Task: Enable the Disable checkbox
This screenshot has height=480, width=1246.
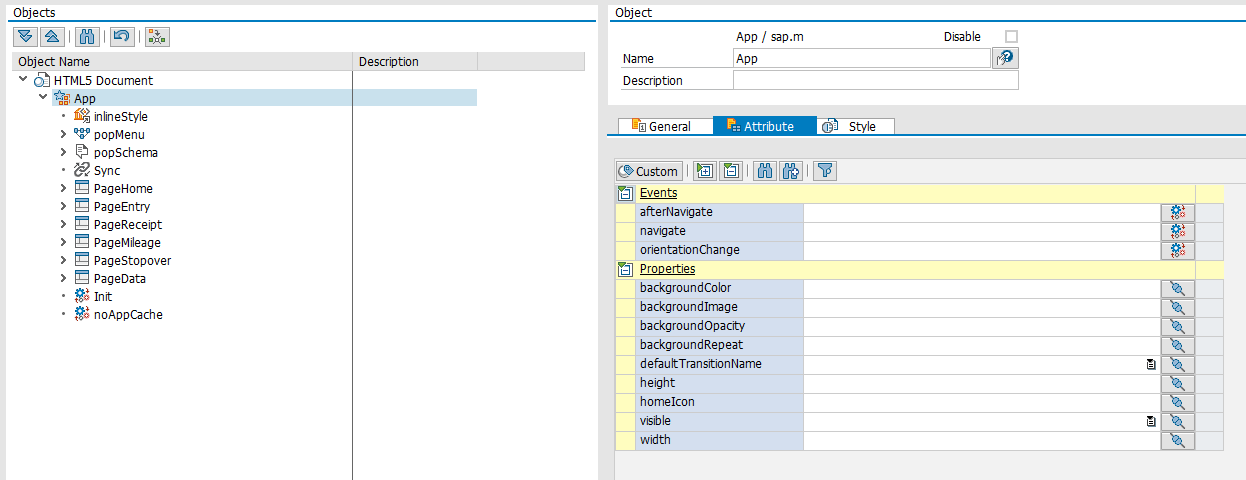Action: click(1011, 37)
